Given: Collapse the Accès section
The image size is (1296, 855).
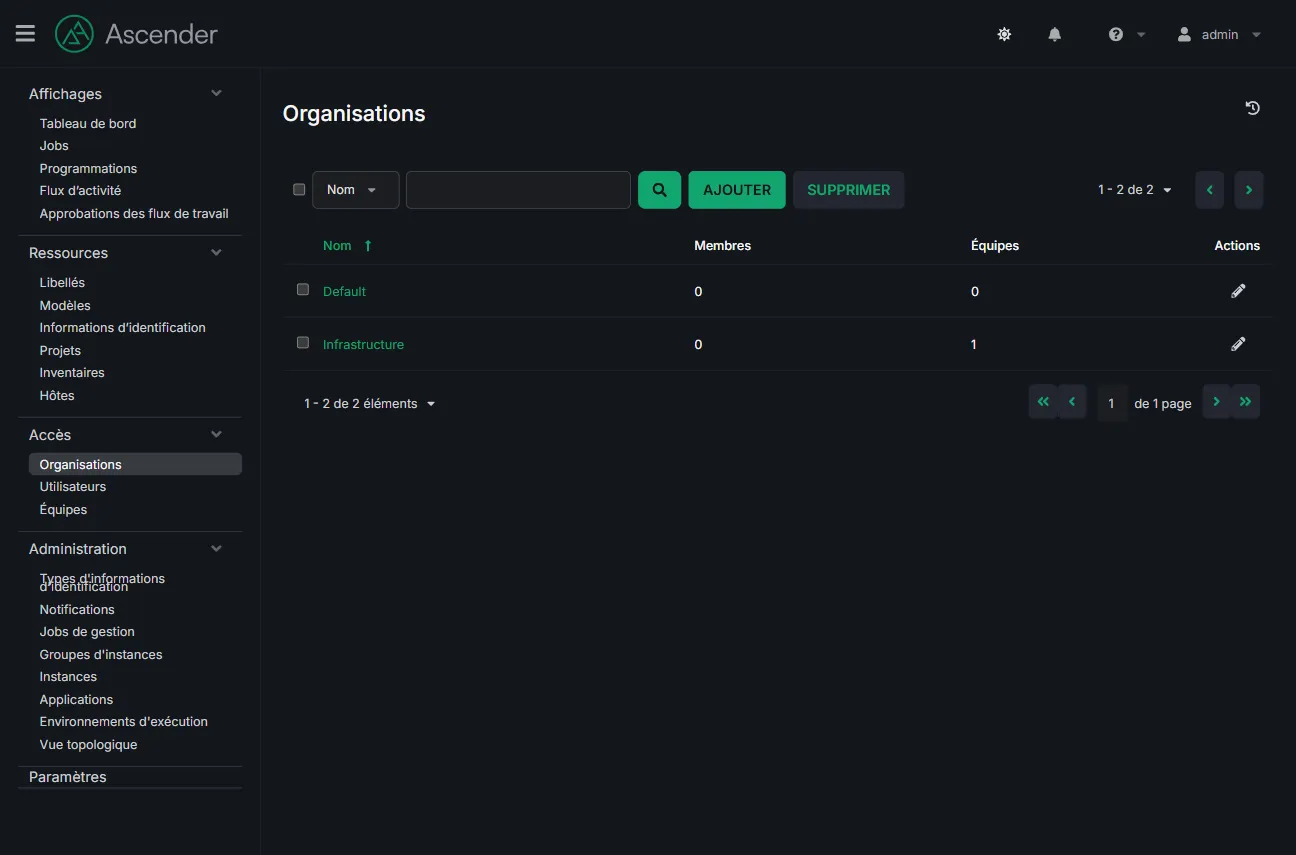Looking at the screenshot, I should [217, 434].
